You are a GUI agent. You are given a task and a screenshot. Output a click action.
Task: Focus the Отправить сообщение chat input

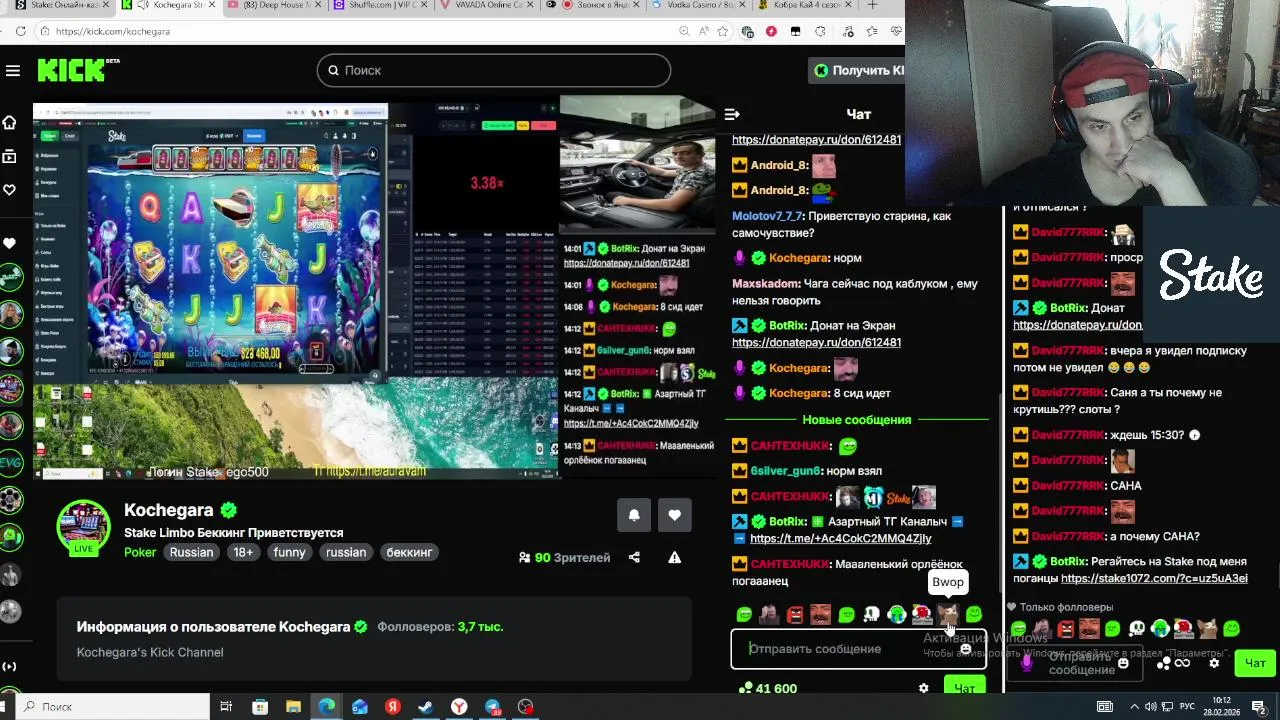tap(858, 649)
